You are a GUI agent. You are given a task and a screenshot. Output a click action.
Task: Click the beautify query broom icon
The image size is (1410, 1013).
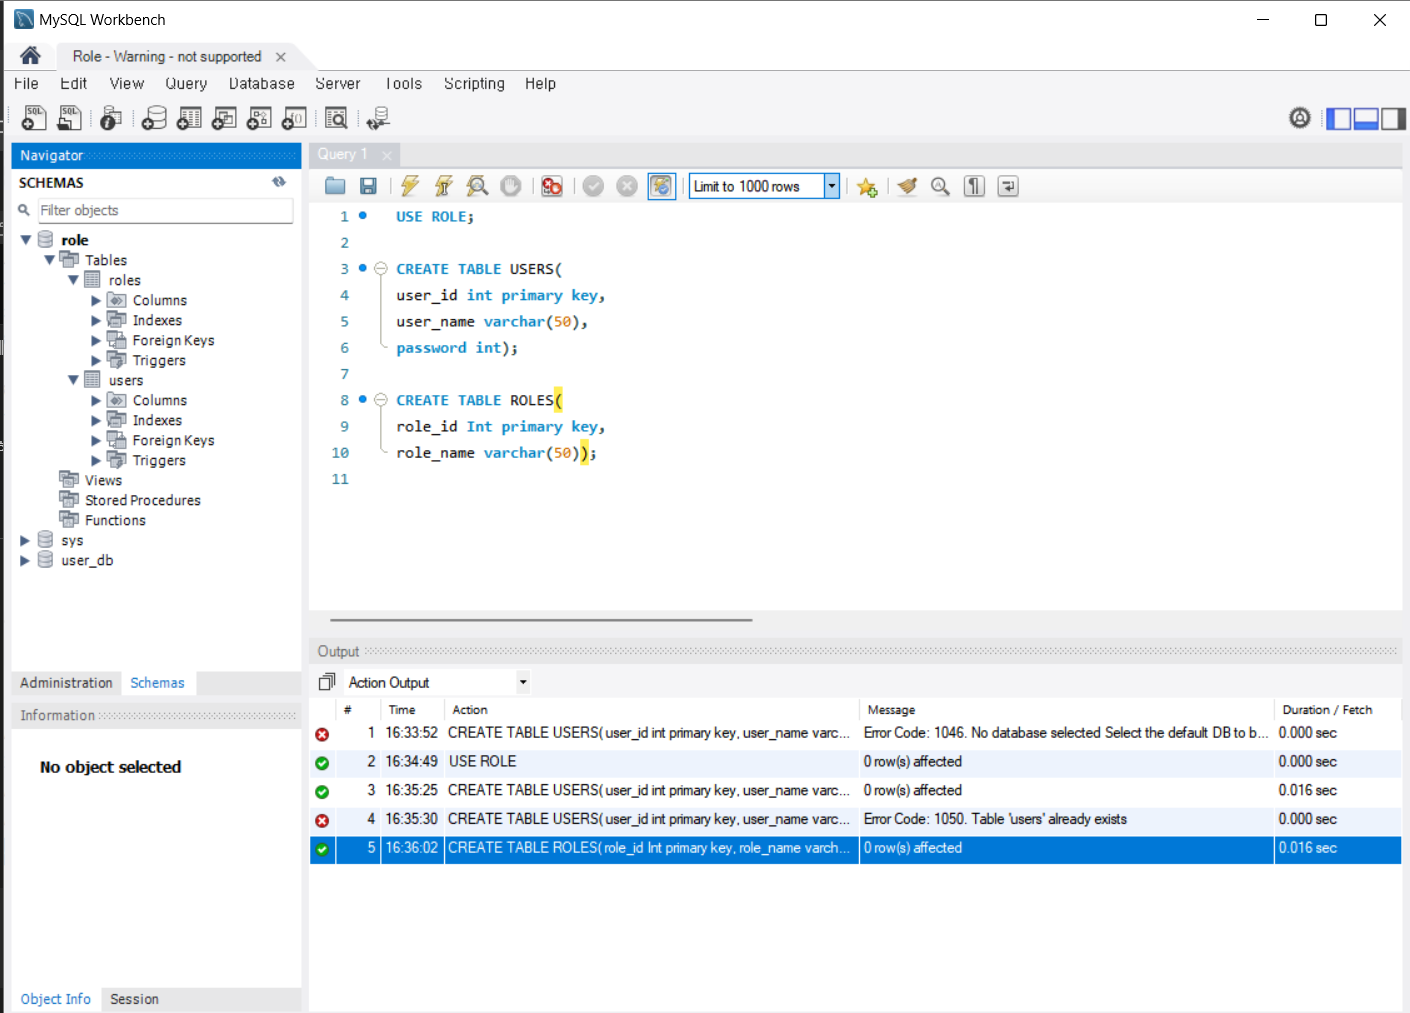(x=907, y=186)
